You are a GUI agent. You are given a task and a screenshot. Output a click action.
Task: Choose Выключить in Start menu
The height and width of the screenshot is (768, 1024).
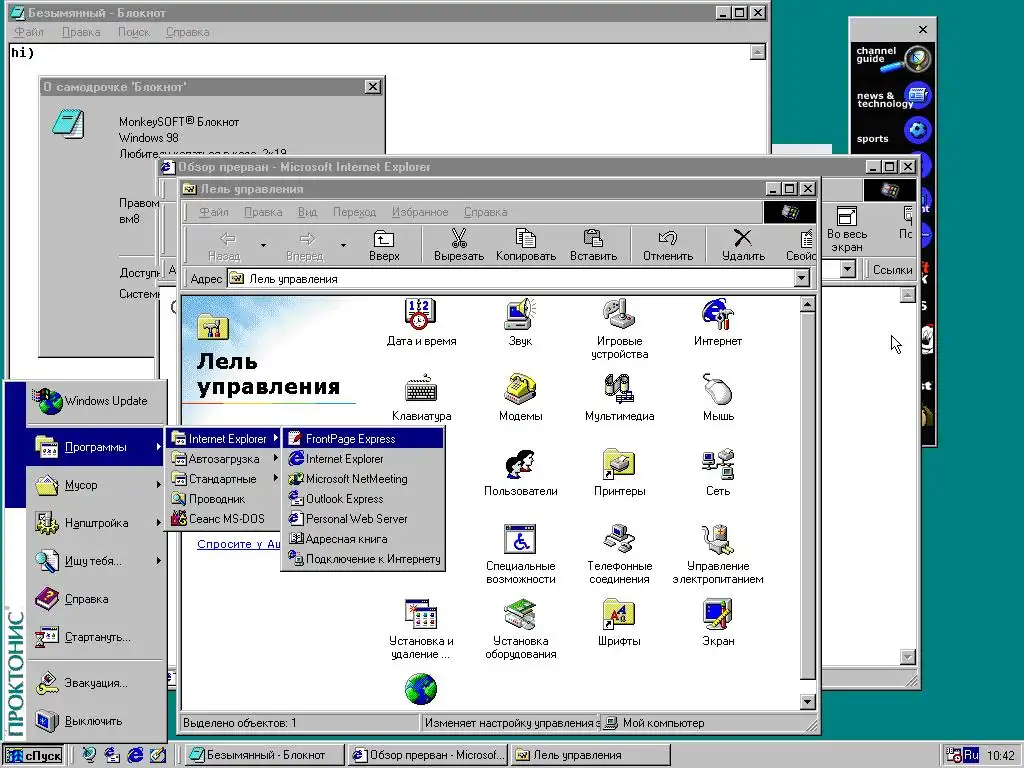(x=95, y=721)
